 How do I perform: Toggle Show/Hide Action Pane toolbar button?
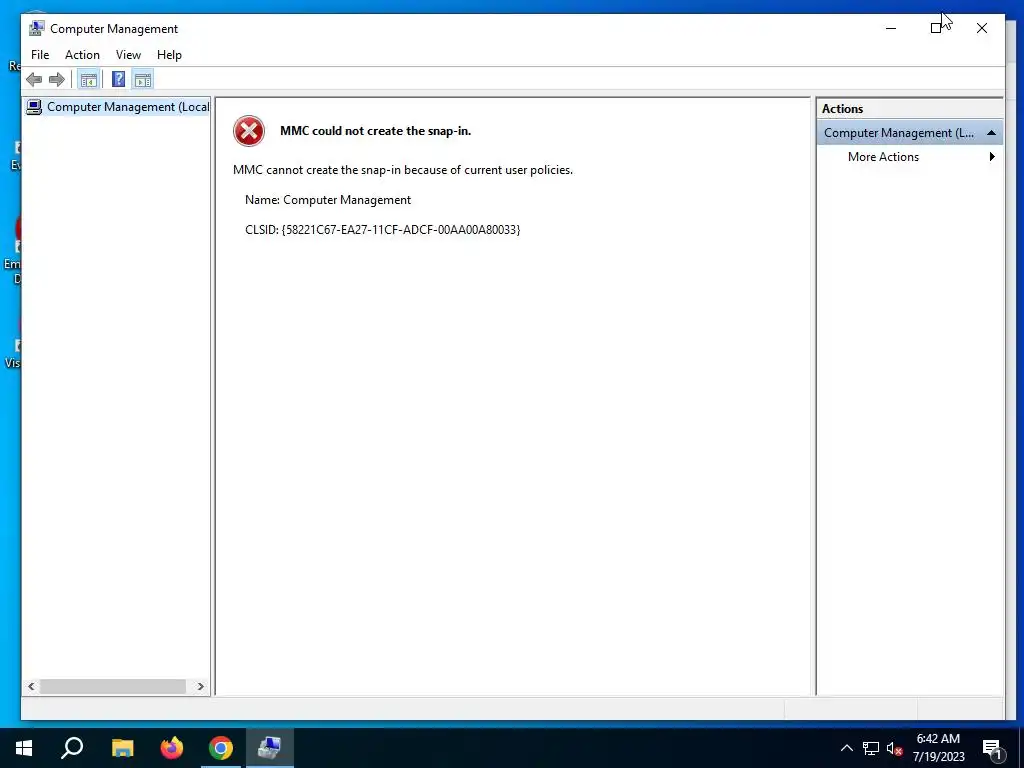[142, 80]
